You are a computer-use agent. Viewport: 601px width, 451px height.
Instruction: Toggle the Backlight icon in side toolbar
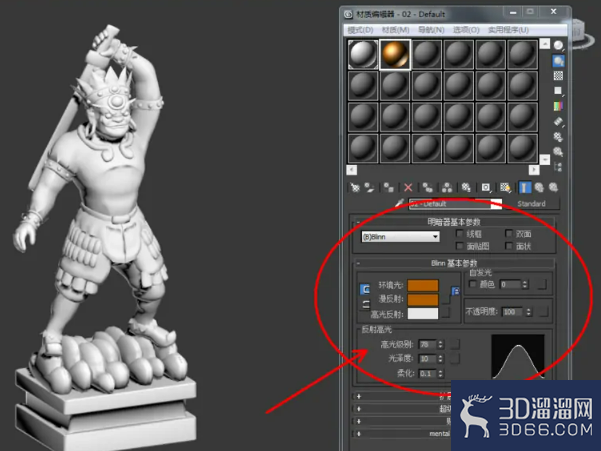[x=558, y=61]
